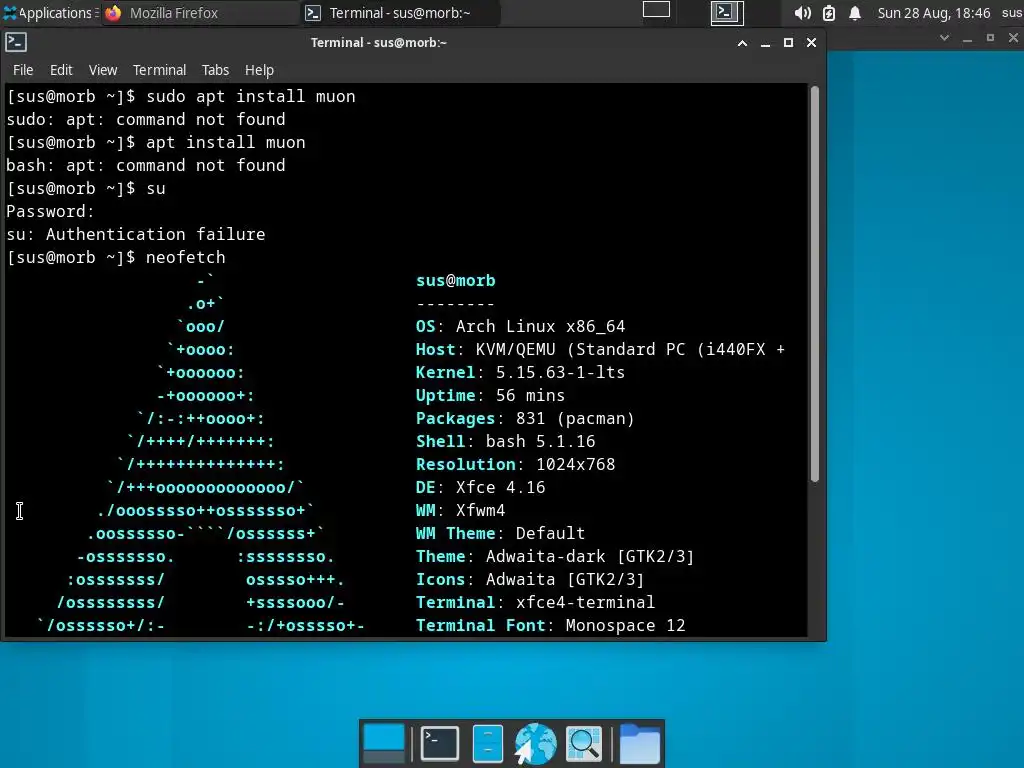Click 'WM Theme: Default' line
This screenshot has height=768, width=1024.
tap(500, 534)
